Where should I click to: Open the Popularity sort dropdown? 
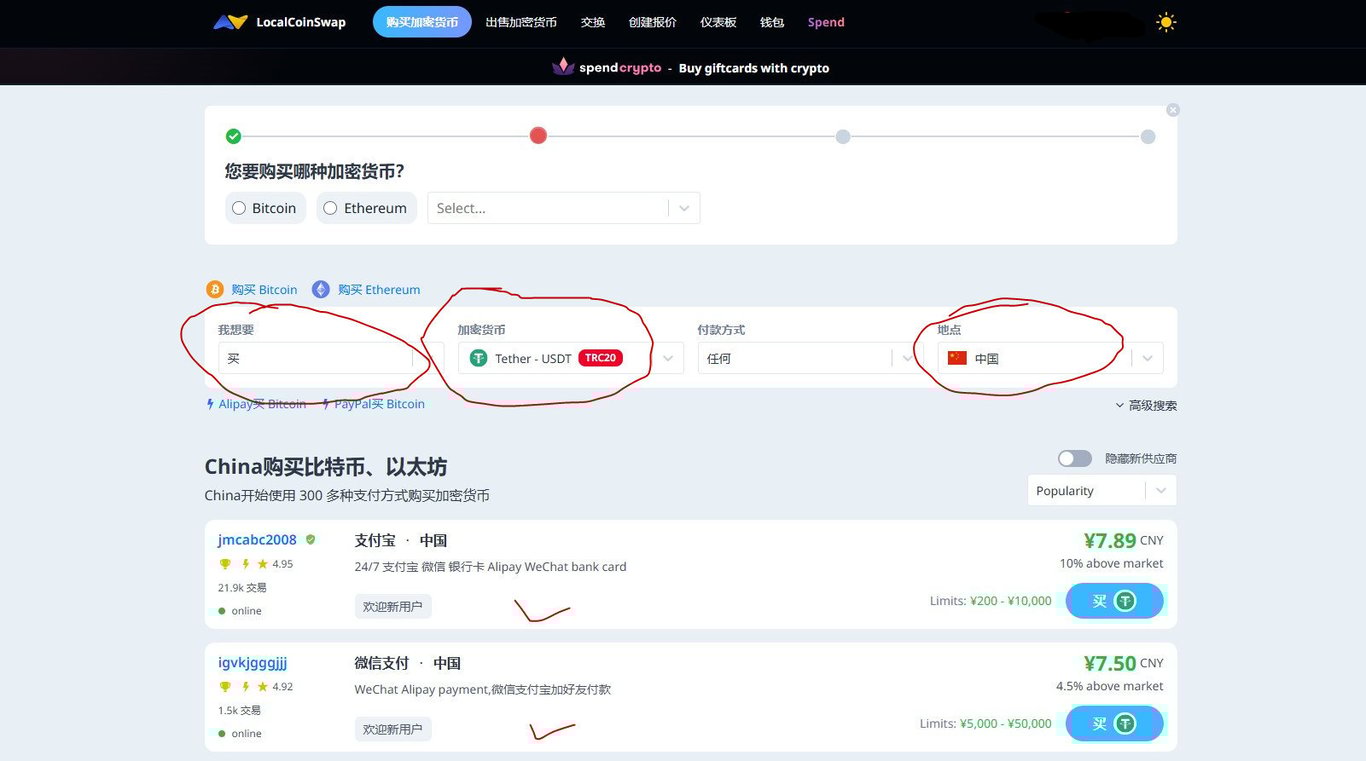[1102, 490]
